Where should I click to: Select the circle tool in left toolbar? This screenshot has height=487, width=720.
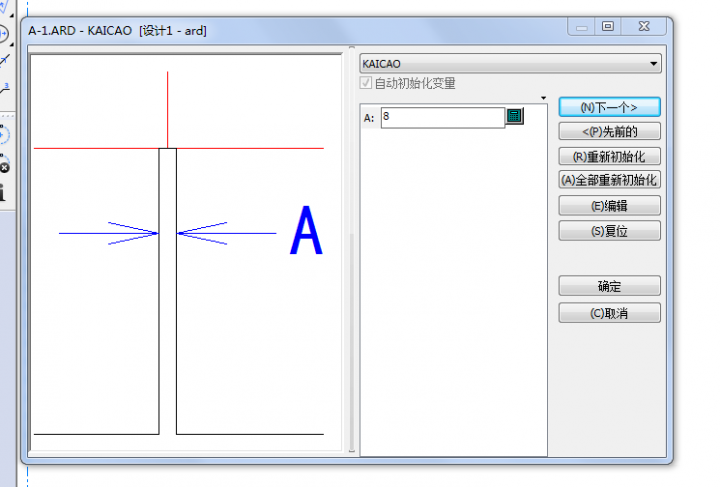(x=4, y=35)
